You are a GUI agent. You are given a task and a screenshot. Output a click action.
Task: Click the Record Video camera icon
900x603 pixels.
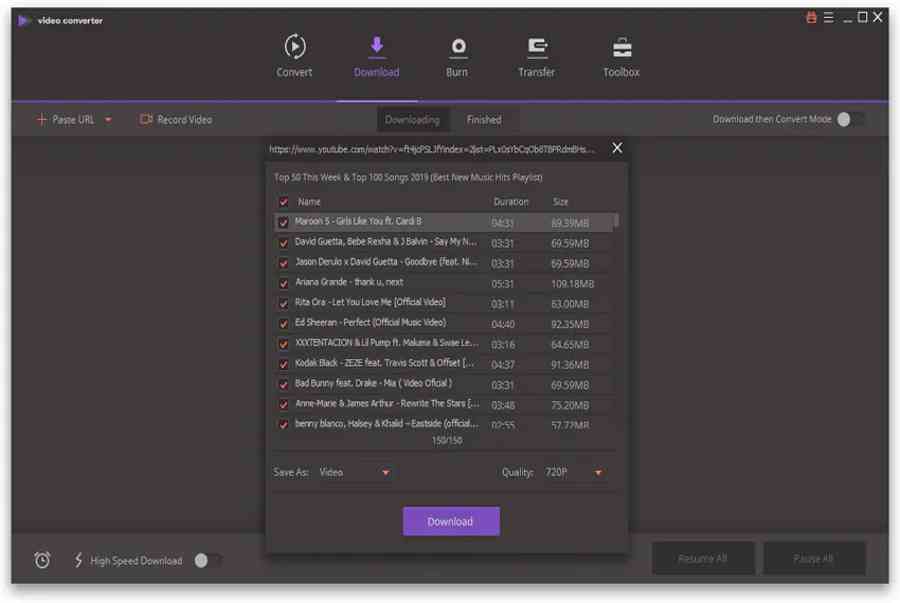coord(146,120)
